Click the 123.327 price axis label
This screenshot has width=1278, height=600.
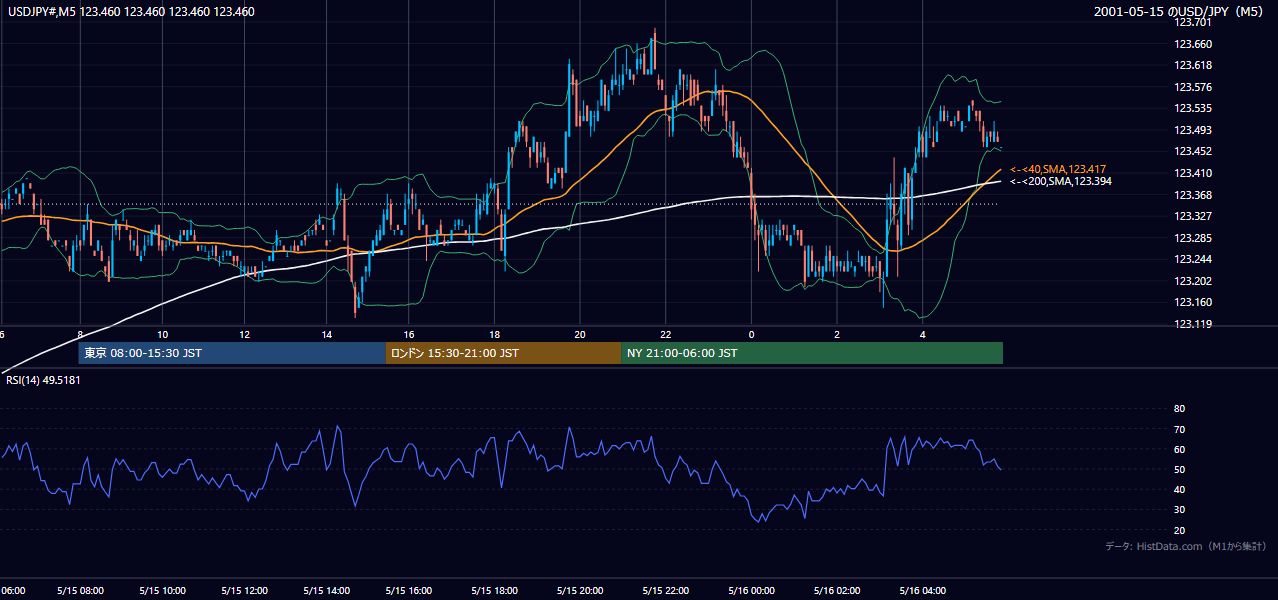coord(1193,216)
